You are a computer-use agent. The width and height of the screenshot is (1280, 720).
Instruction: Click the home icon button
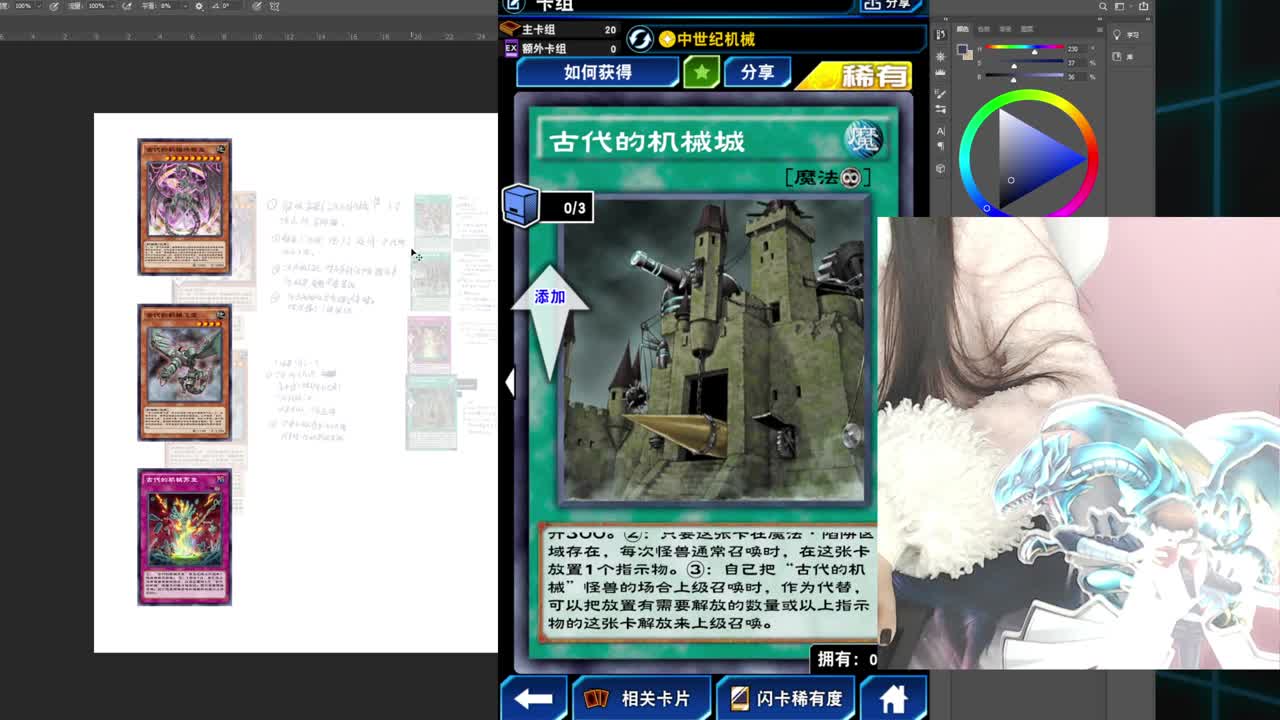pos(893,698)
